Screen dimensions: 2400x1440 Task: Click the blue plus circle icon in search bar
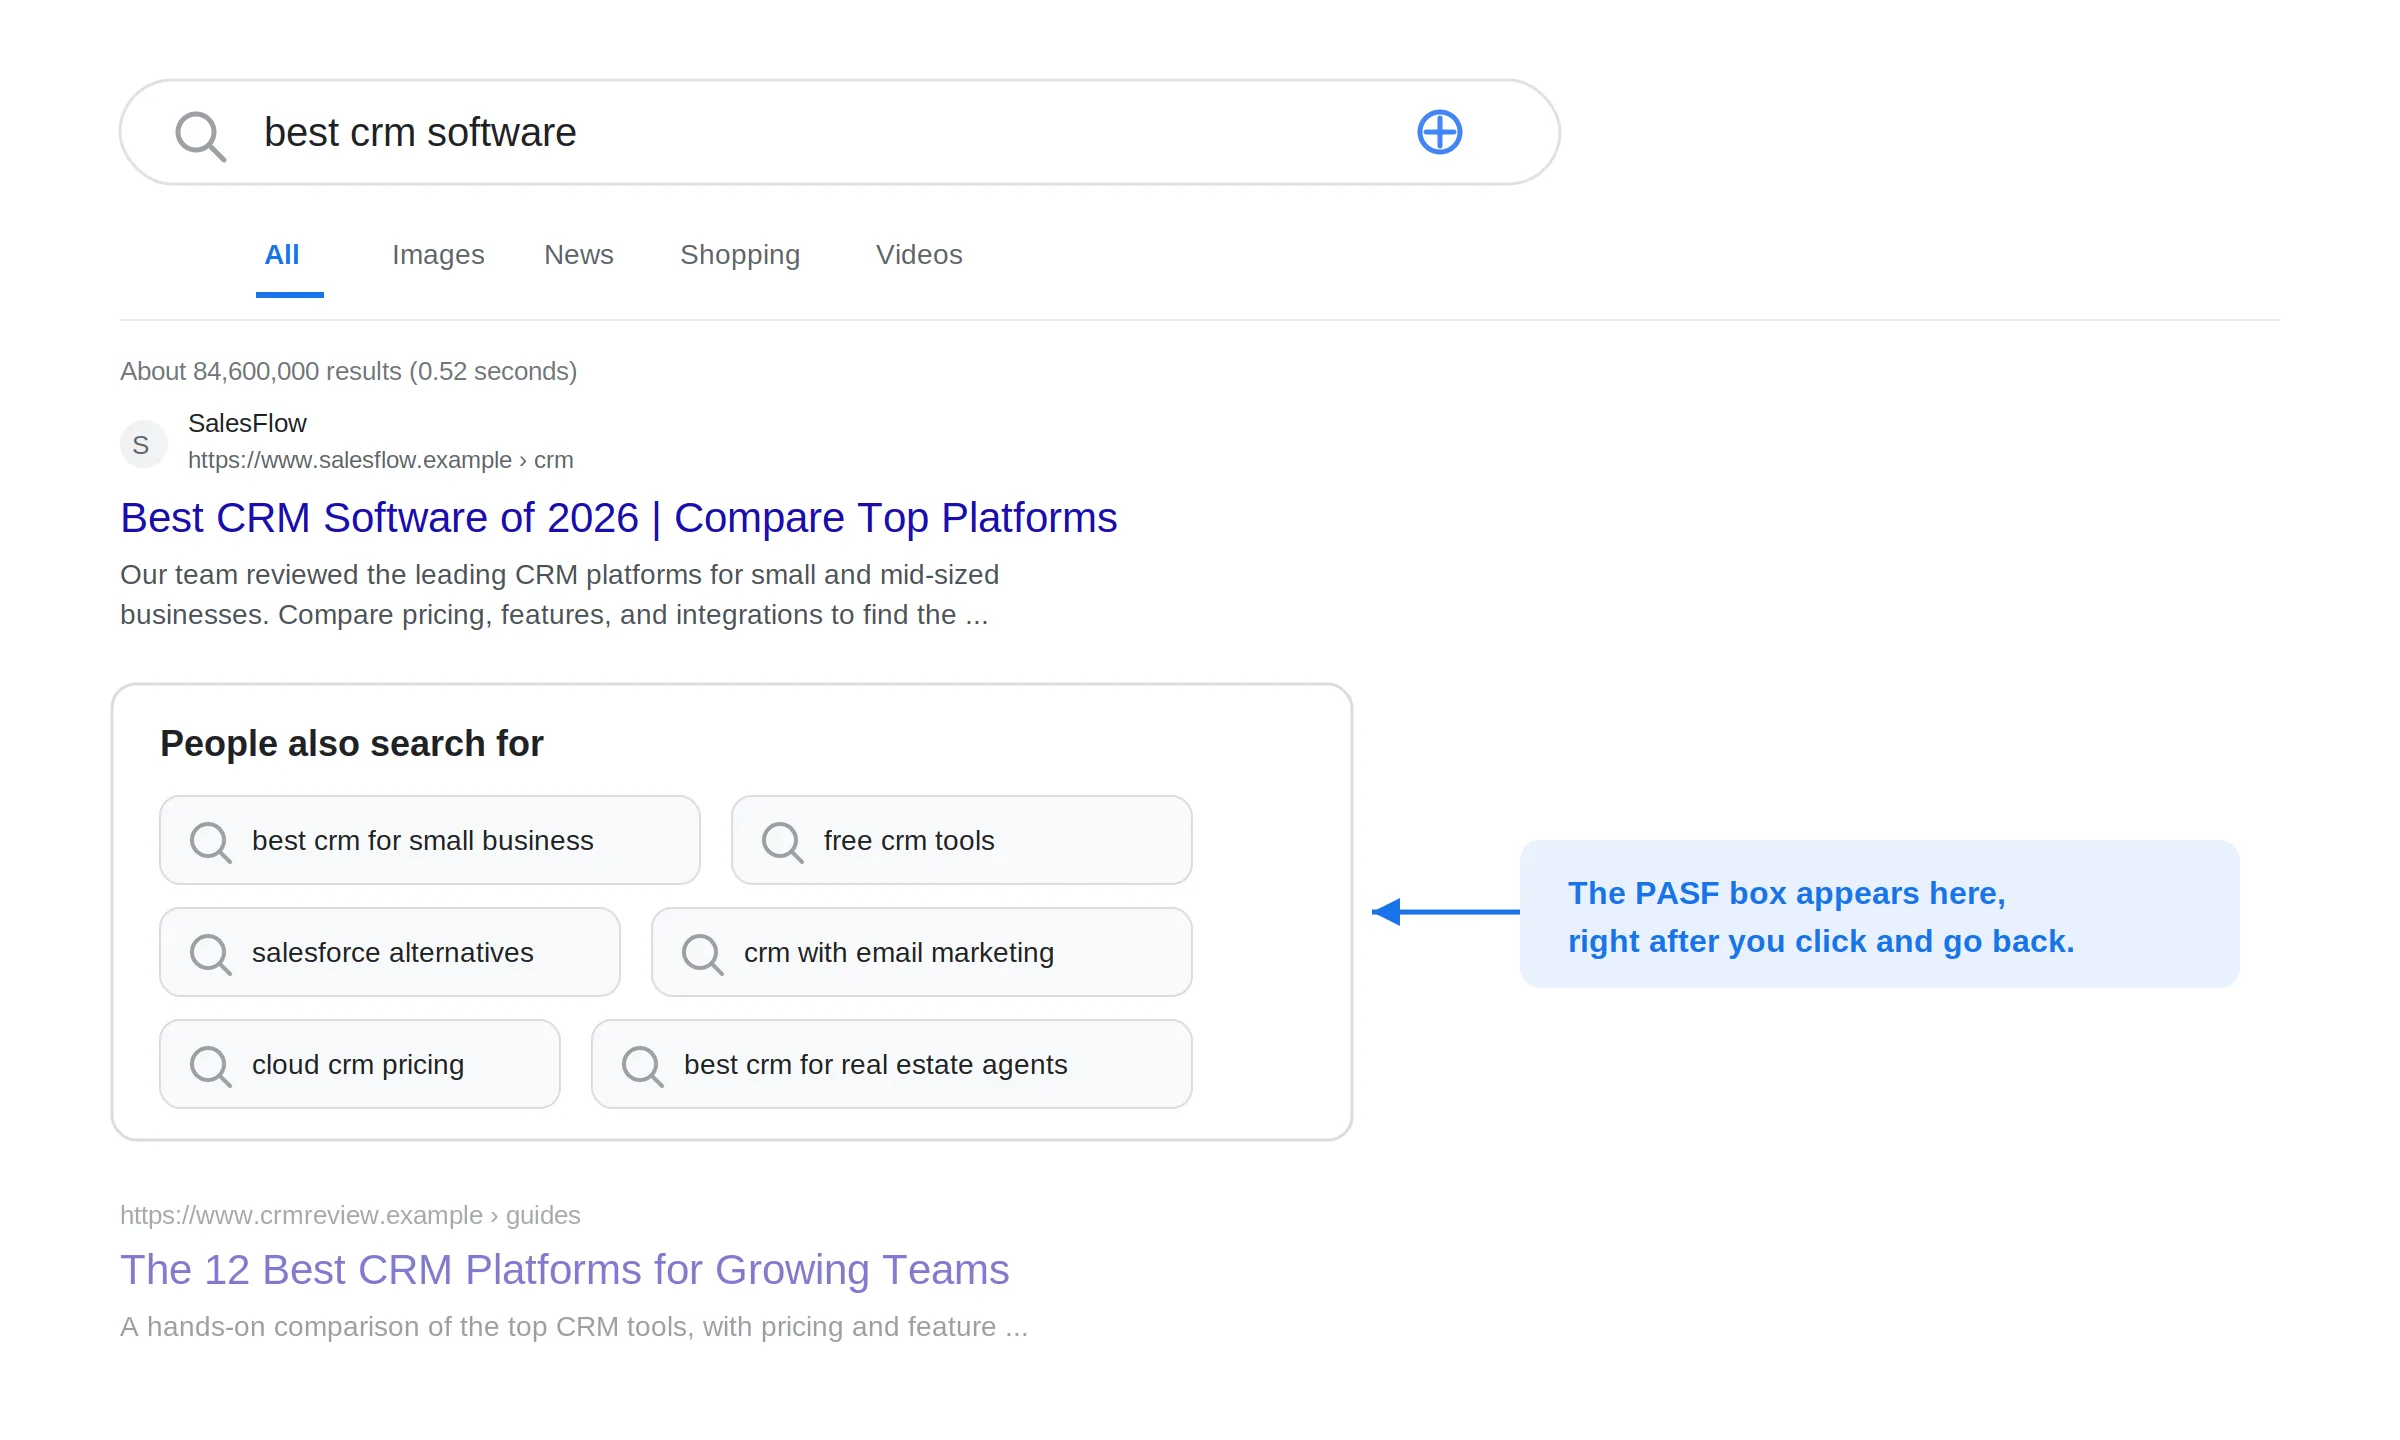[1440, 132]
